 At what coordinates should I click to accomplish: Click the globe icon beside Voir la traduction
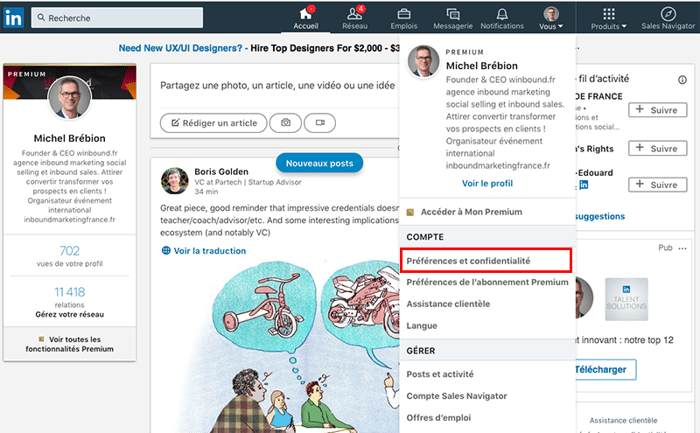click(166, 250)
